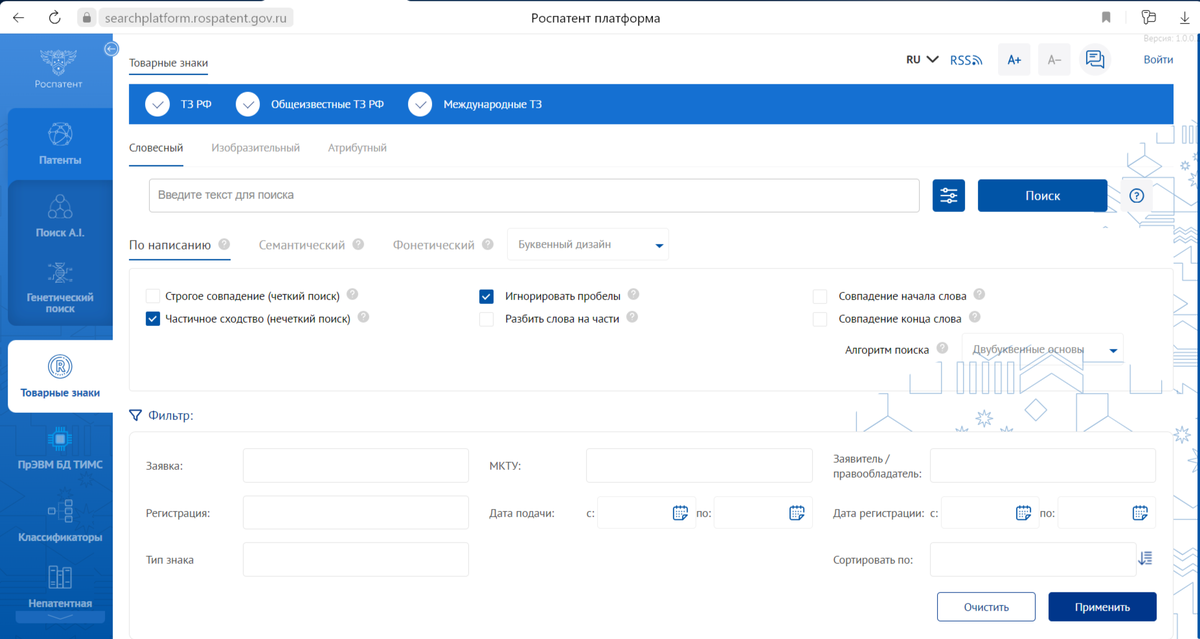
Task: Open calendar for Дата подачи start
Action: (x=680, y=513)
